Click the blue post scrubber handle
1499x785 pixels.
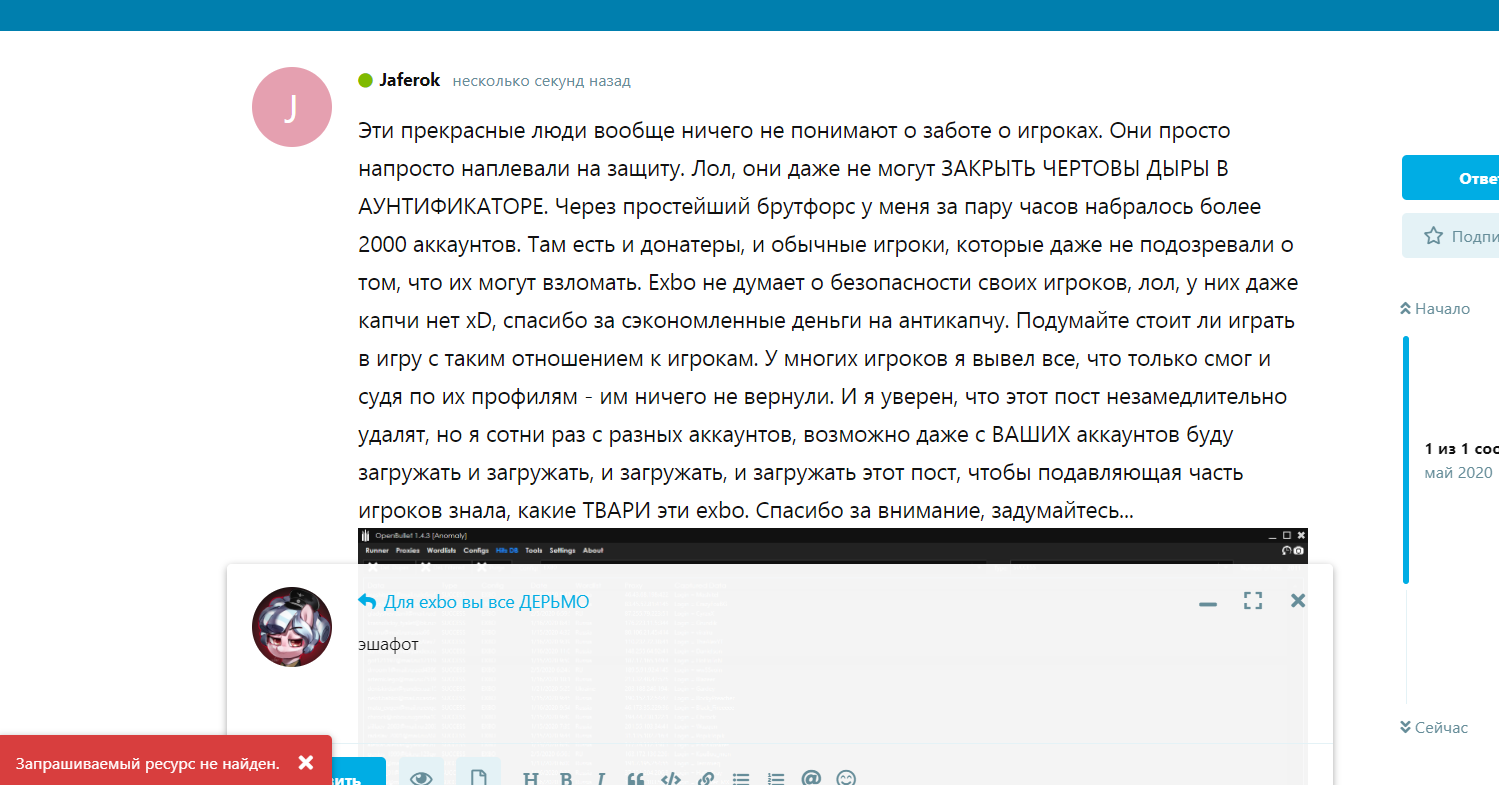(1406, 460)
